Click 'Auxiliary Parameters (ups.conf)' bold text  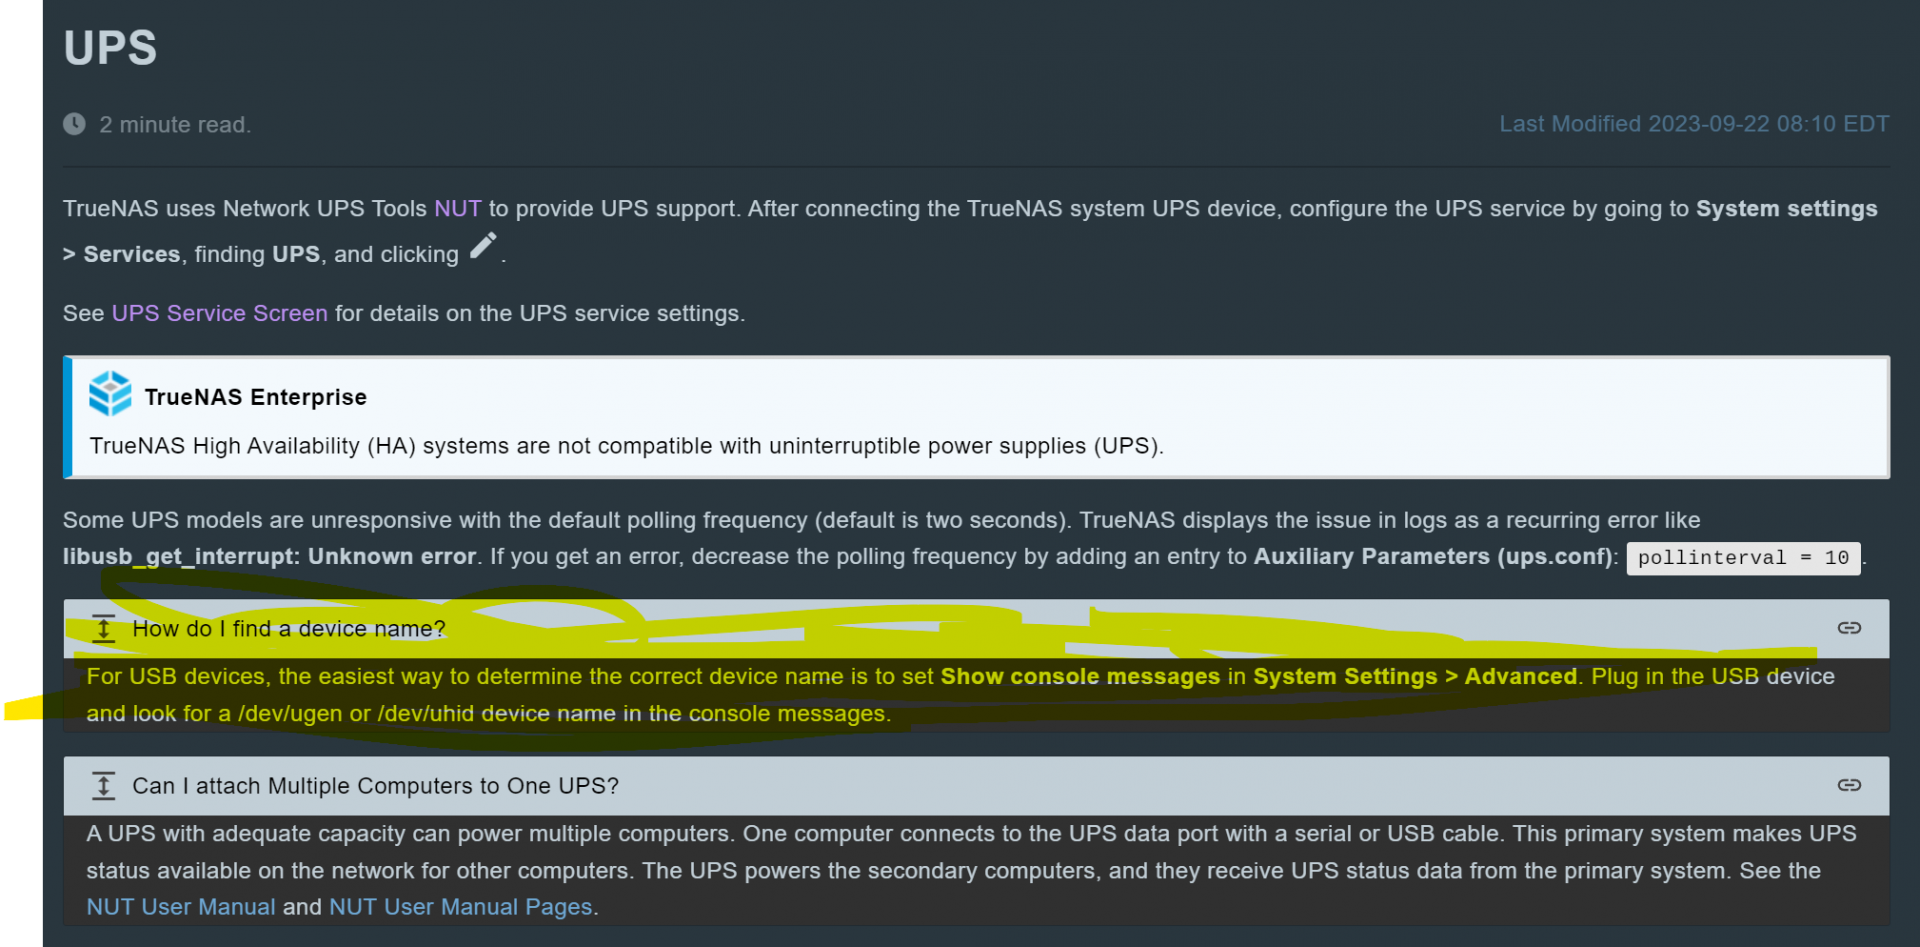[1433, 557]
